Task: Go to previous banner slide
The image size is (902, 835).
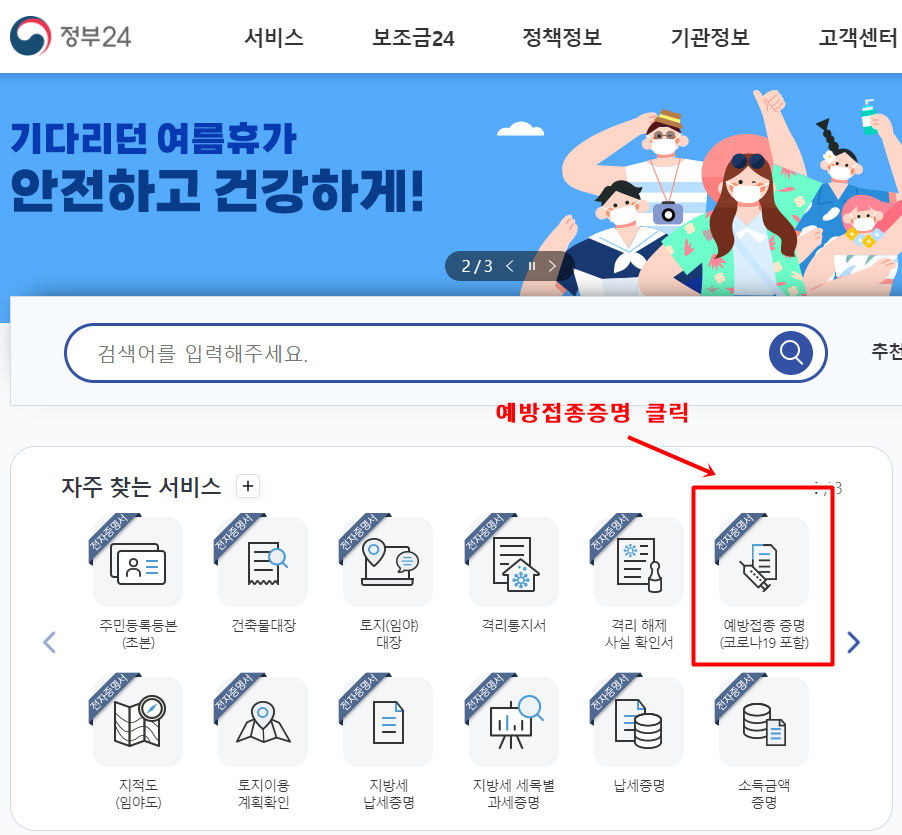Action: tap(510, 266)
